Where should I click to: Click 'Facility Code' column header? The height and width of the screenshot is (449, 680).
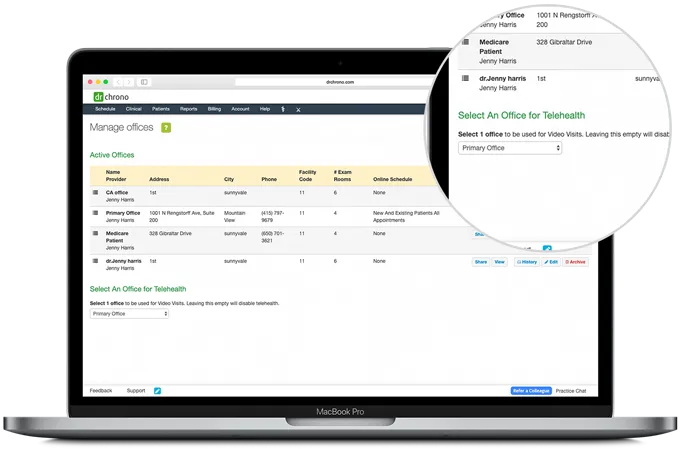(307, 176)
